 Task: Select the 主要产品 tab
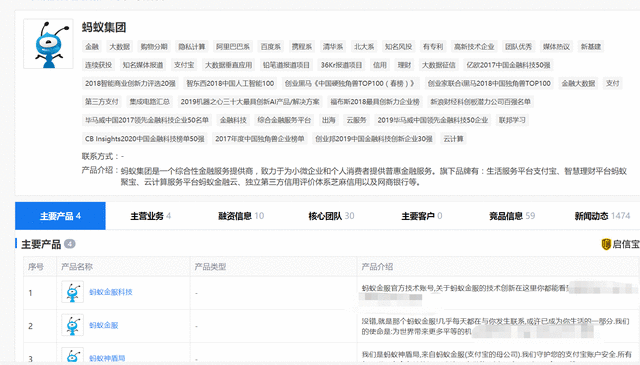[x=60, y=216]
